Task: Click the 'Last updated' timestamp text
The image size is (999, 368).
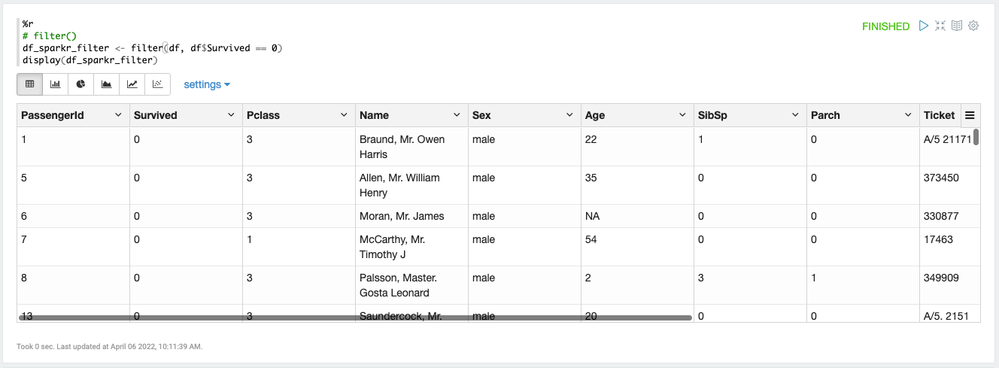Action: [x=130, y=347]
